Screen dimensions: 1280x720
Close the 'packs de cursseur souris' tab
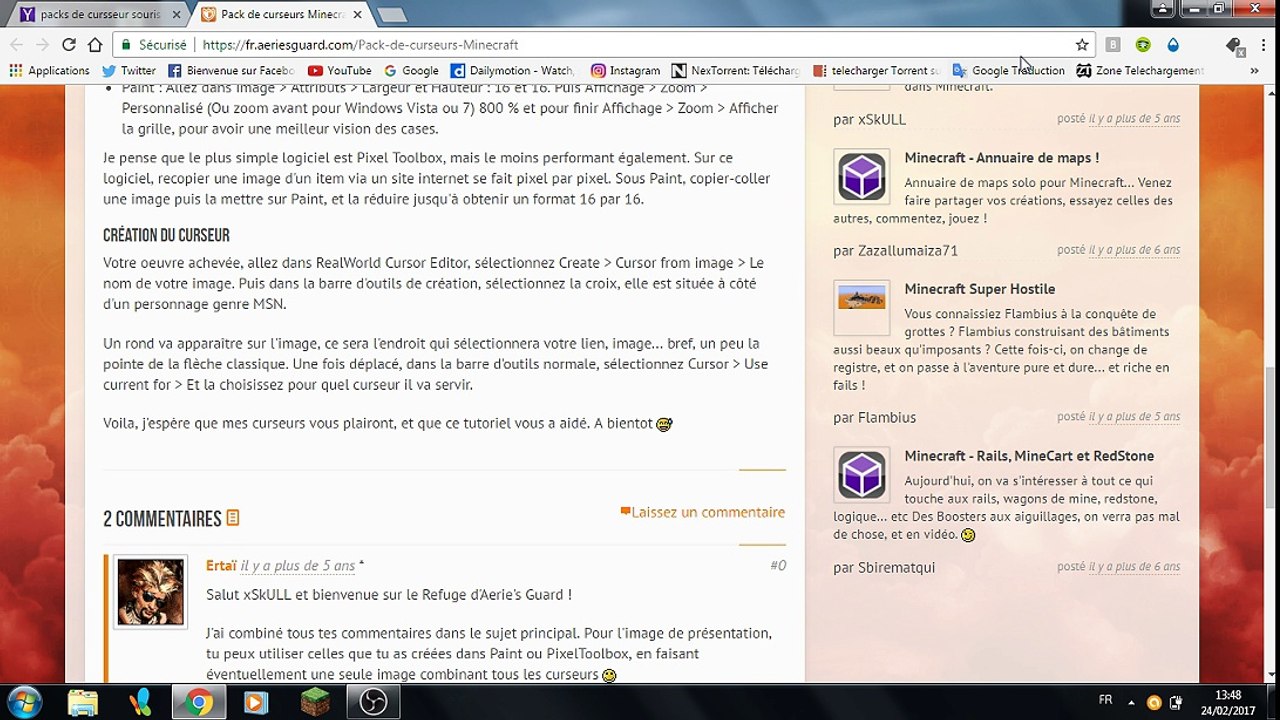(177, 15)
